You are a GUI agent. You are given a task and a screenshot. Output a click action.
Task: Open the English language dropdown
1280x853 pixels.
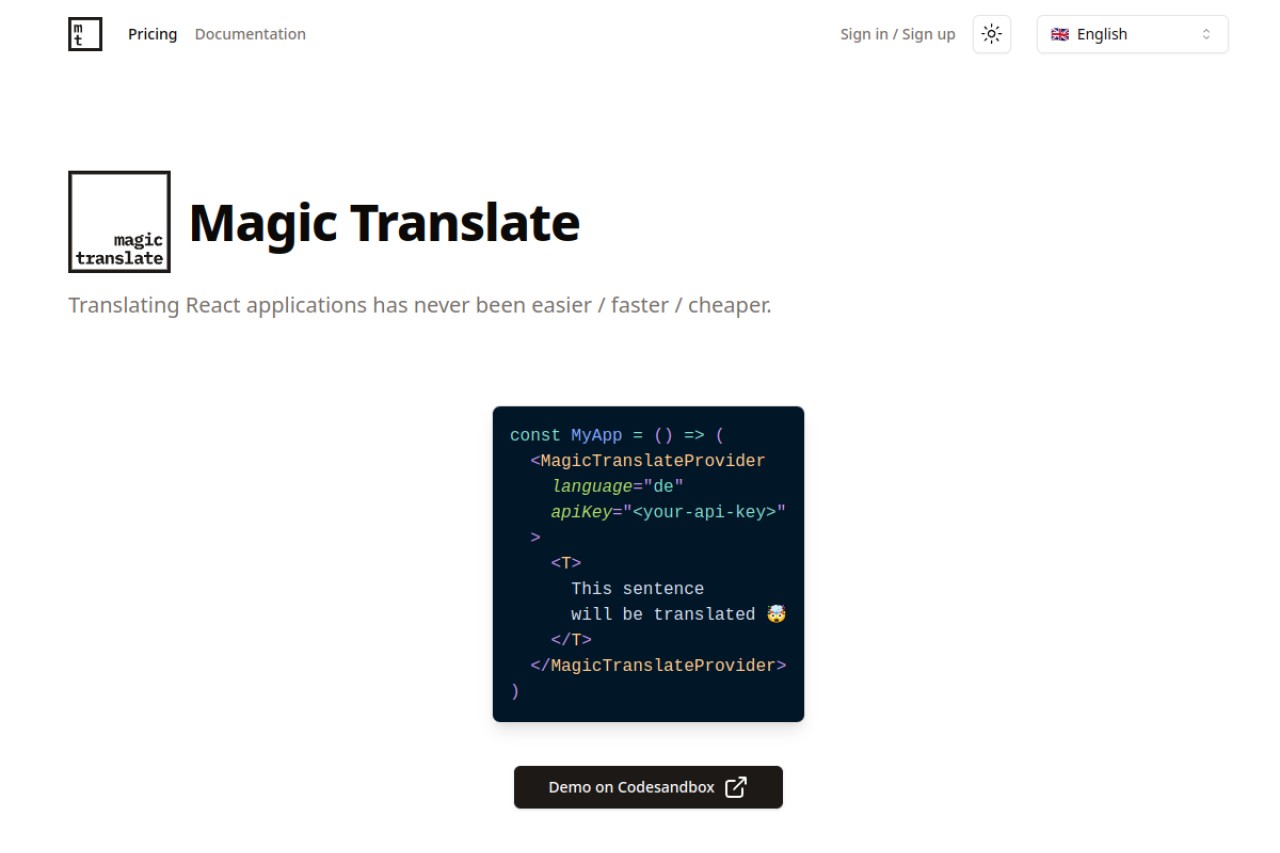[1132, 34]
